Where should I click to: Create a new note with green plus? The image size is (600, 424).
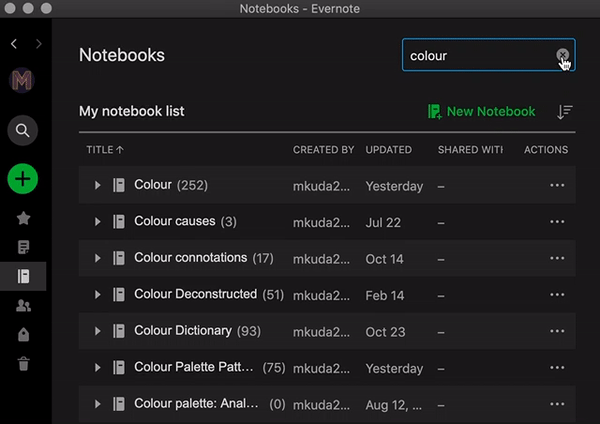point(23,179)
